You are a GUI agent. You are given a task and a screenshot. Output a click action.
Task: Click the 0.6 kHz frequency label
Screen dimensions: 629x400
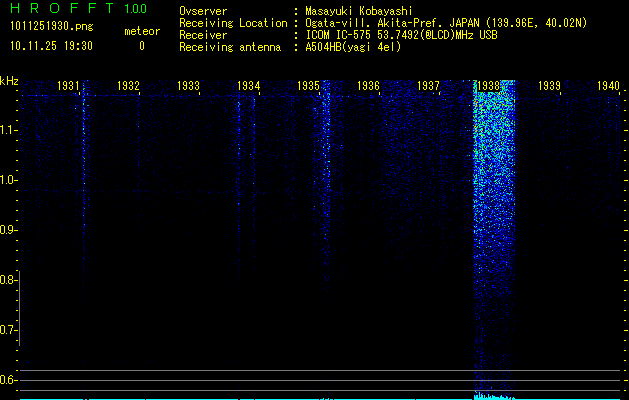pos(8,380)
